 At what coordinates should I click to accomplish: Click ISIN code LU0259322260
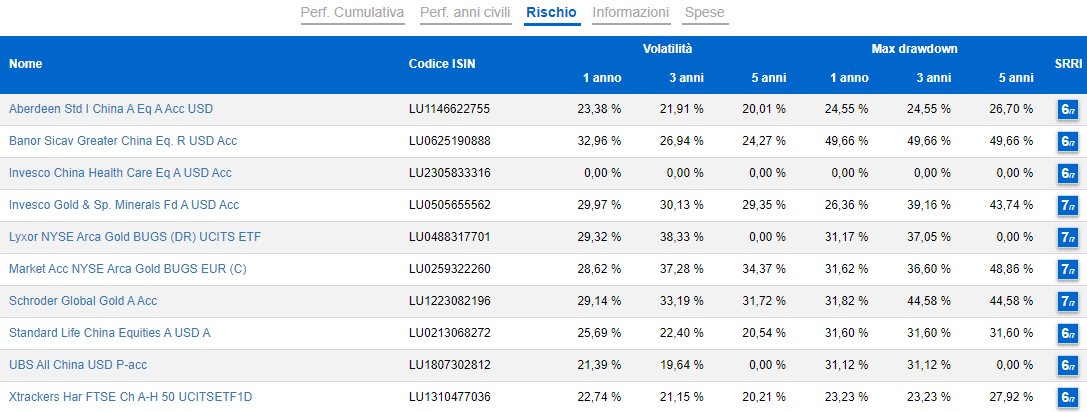(x=449, y=269)
